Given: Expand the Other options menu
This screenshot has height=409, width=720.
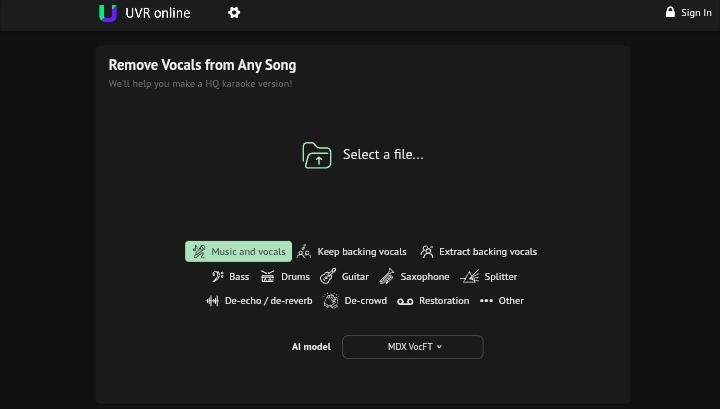Looking at the screenshot, I should click(x=501, y=301).
